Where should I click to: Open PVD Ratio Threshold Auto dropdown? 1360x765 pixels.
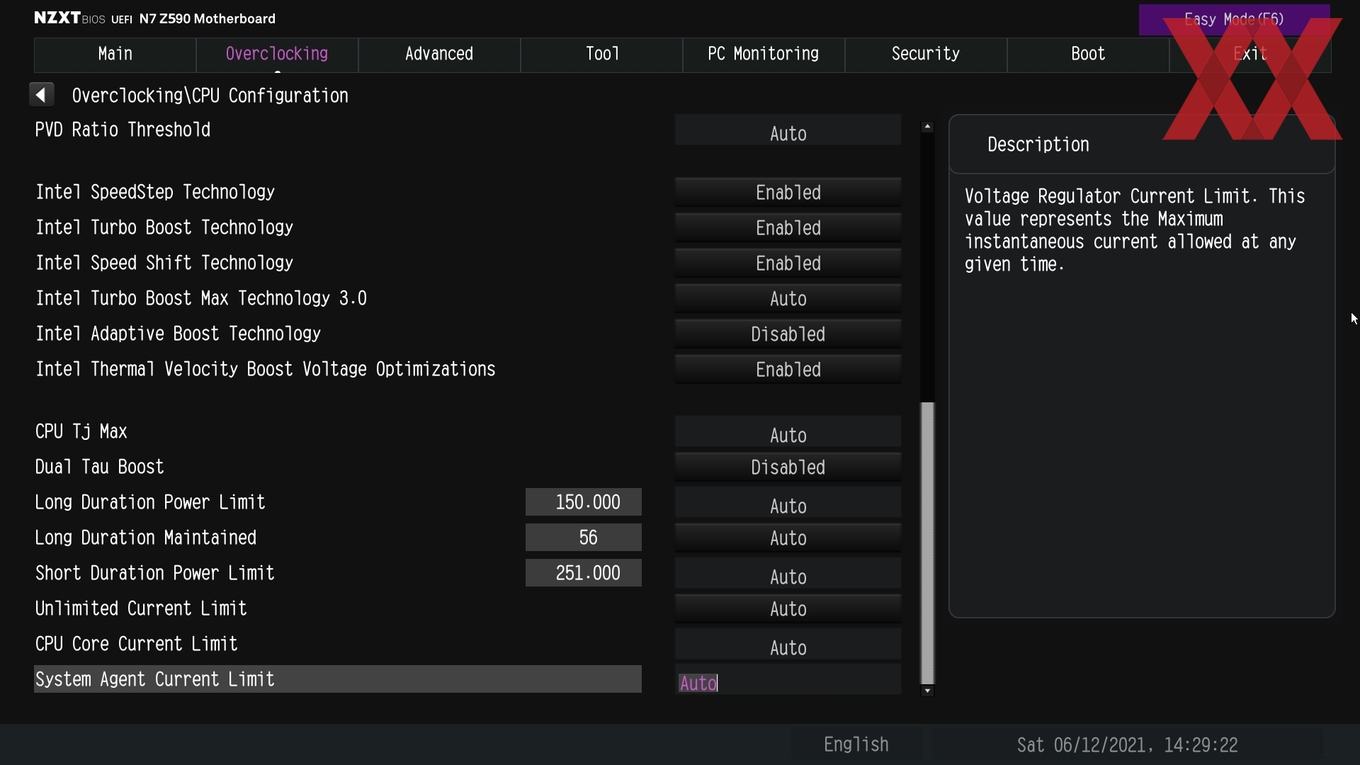coord(788,130)
